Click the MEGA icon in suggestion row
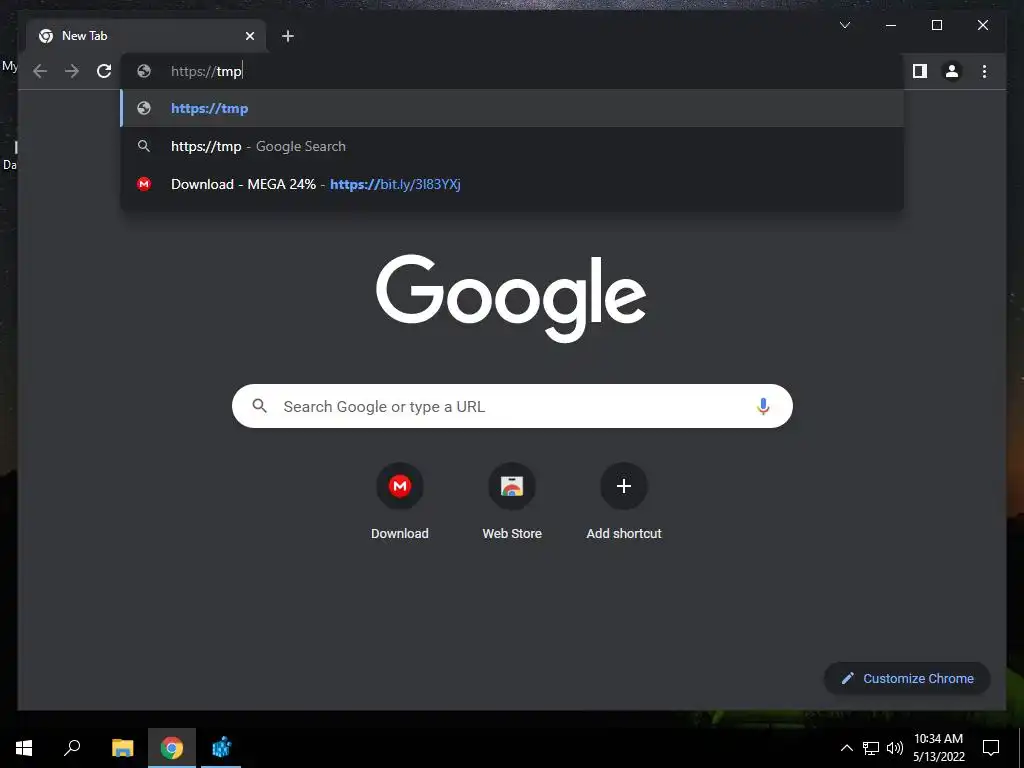This screenshot has width=1024, height=768. pos(144,184)
